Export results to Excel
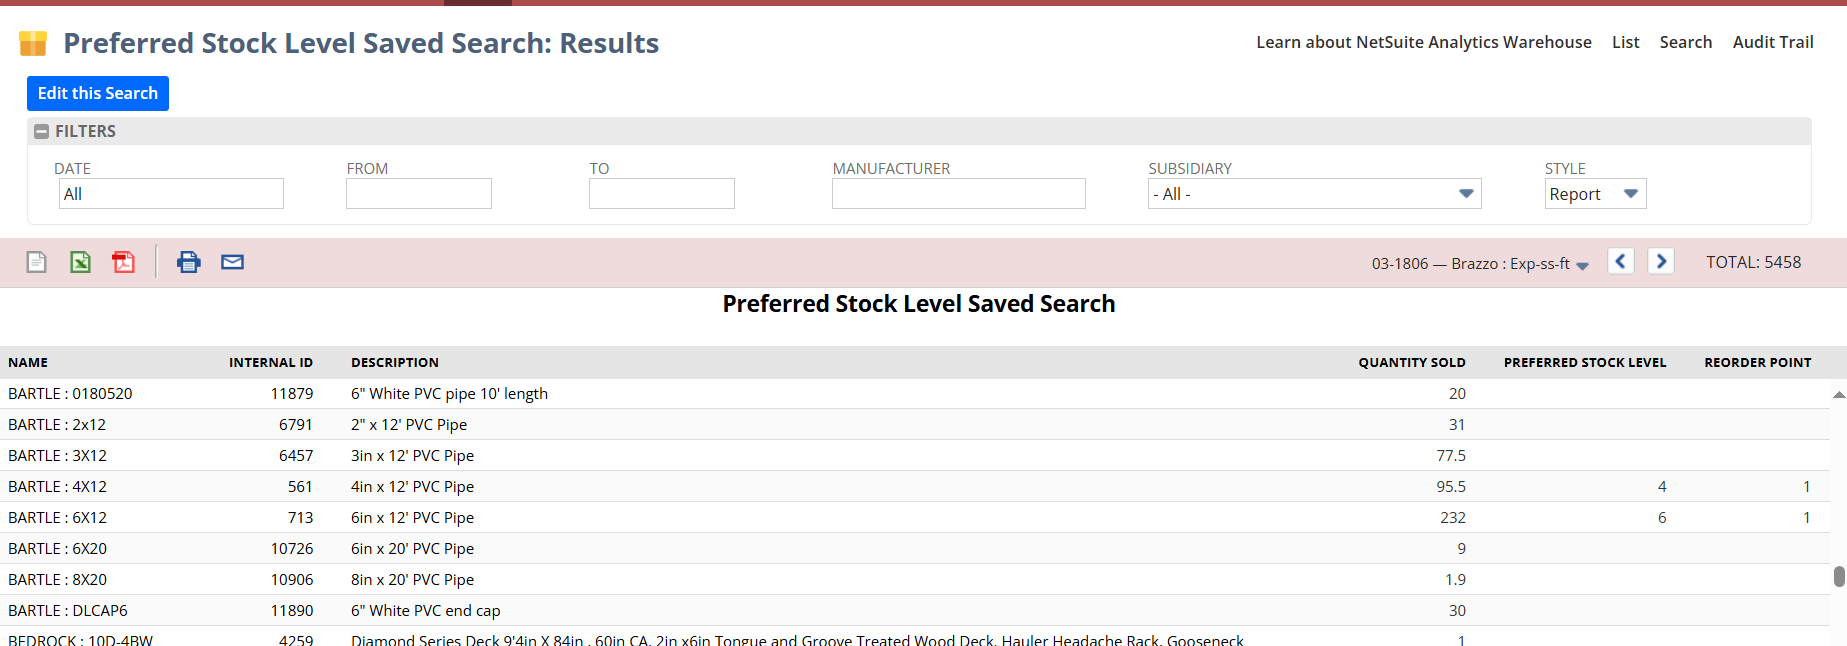Image resolution: width=1847 pixels, height=646 pixels. 80,262
